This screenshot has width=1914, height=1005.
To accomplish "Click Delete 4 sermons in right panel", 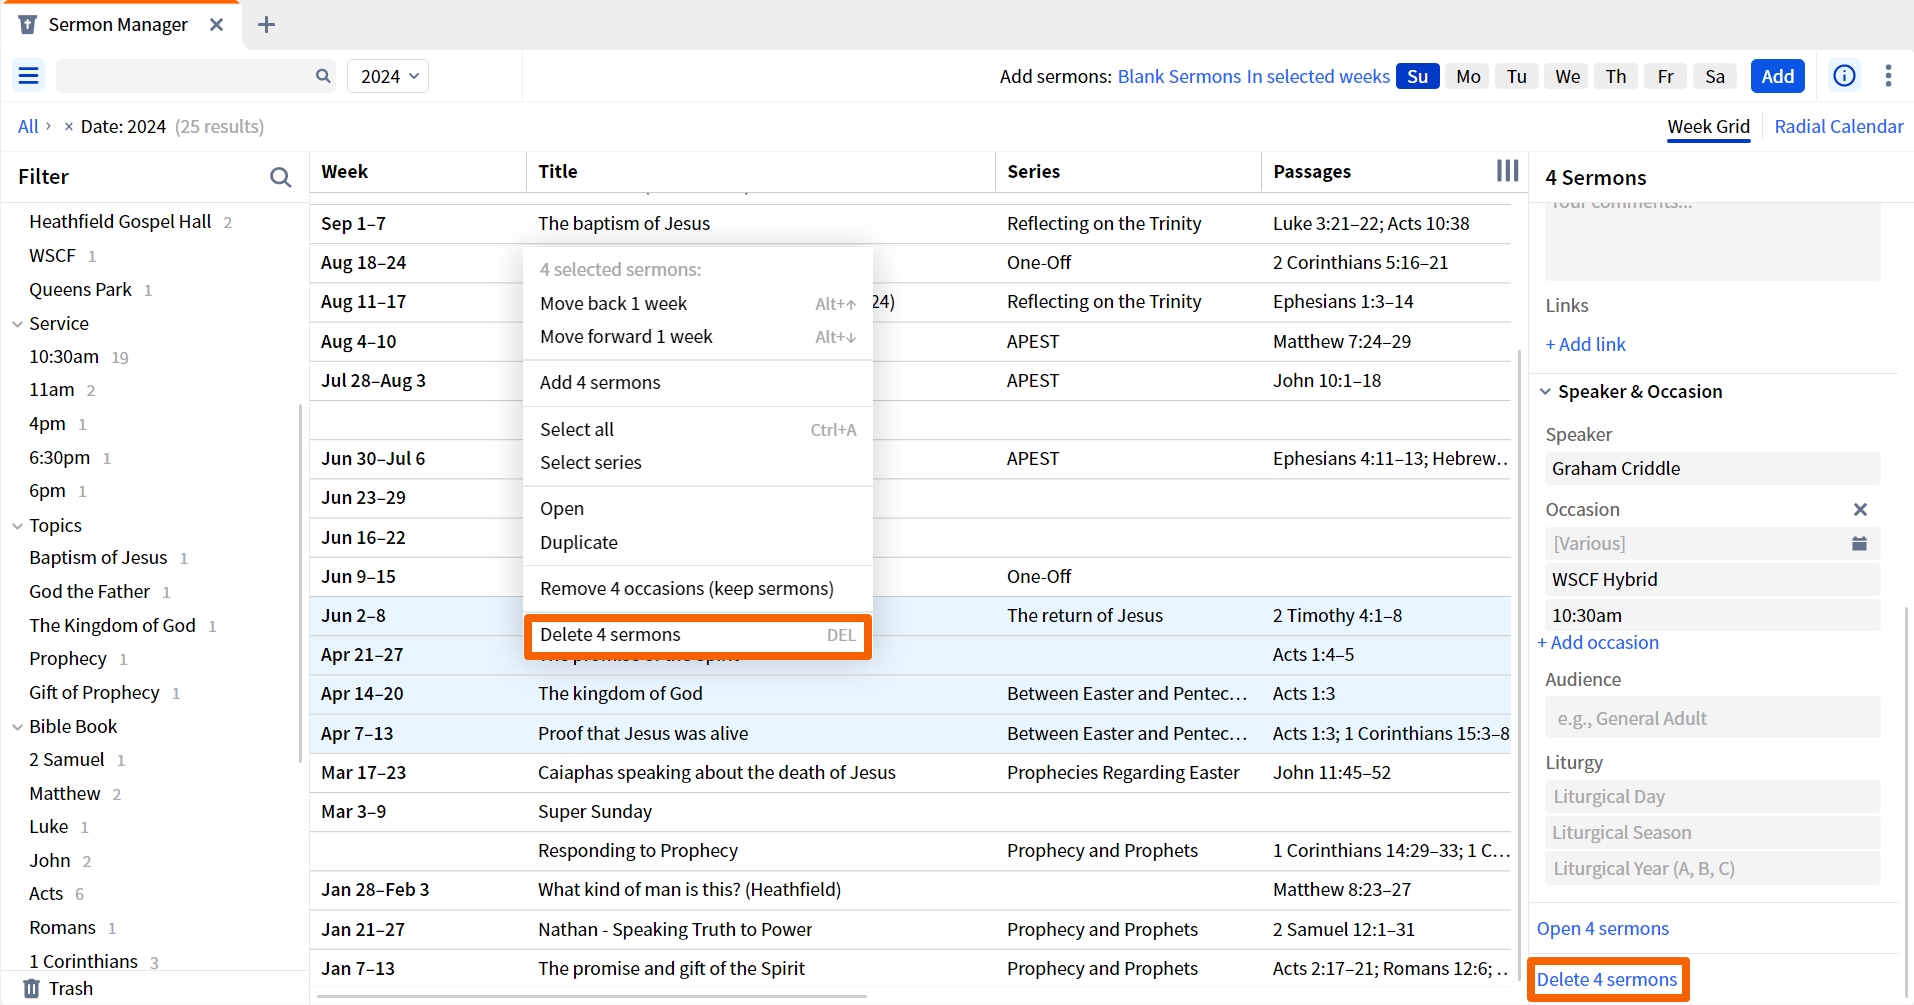I will [1607, 980].
